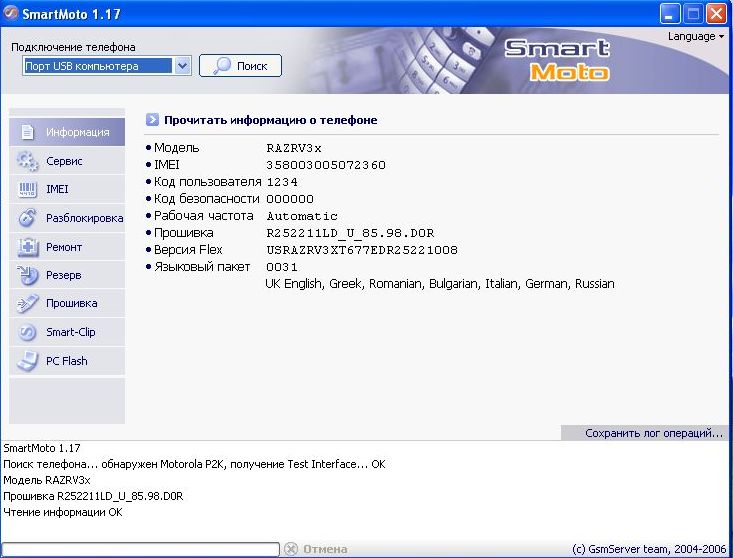Click the firmware value R252211LD_U_85.98.D0R in info list
The height and width of the screenshot is (558, 733).
coord(350,233)
